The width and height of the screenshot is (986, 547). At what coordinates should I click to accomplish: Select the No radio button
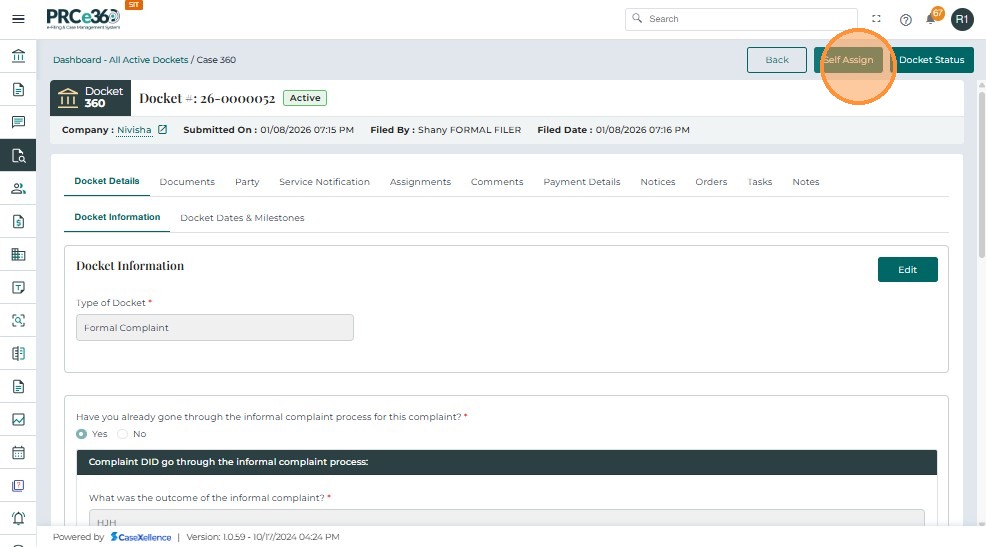click(x=123, y=434)
